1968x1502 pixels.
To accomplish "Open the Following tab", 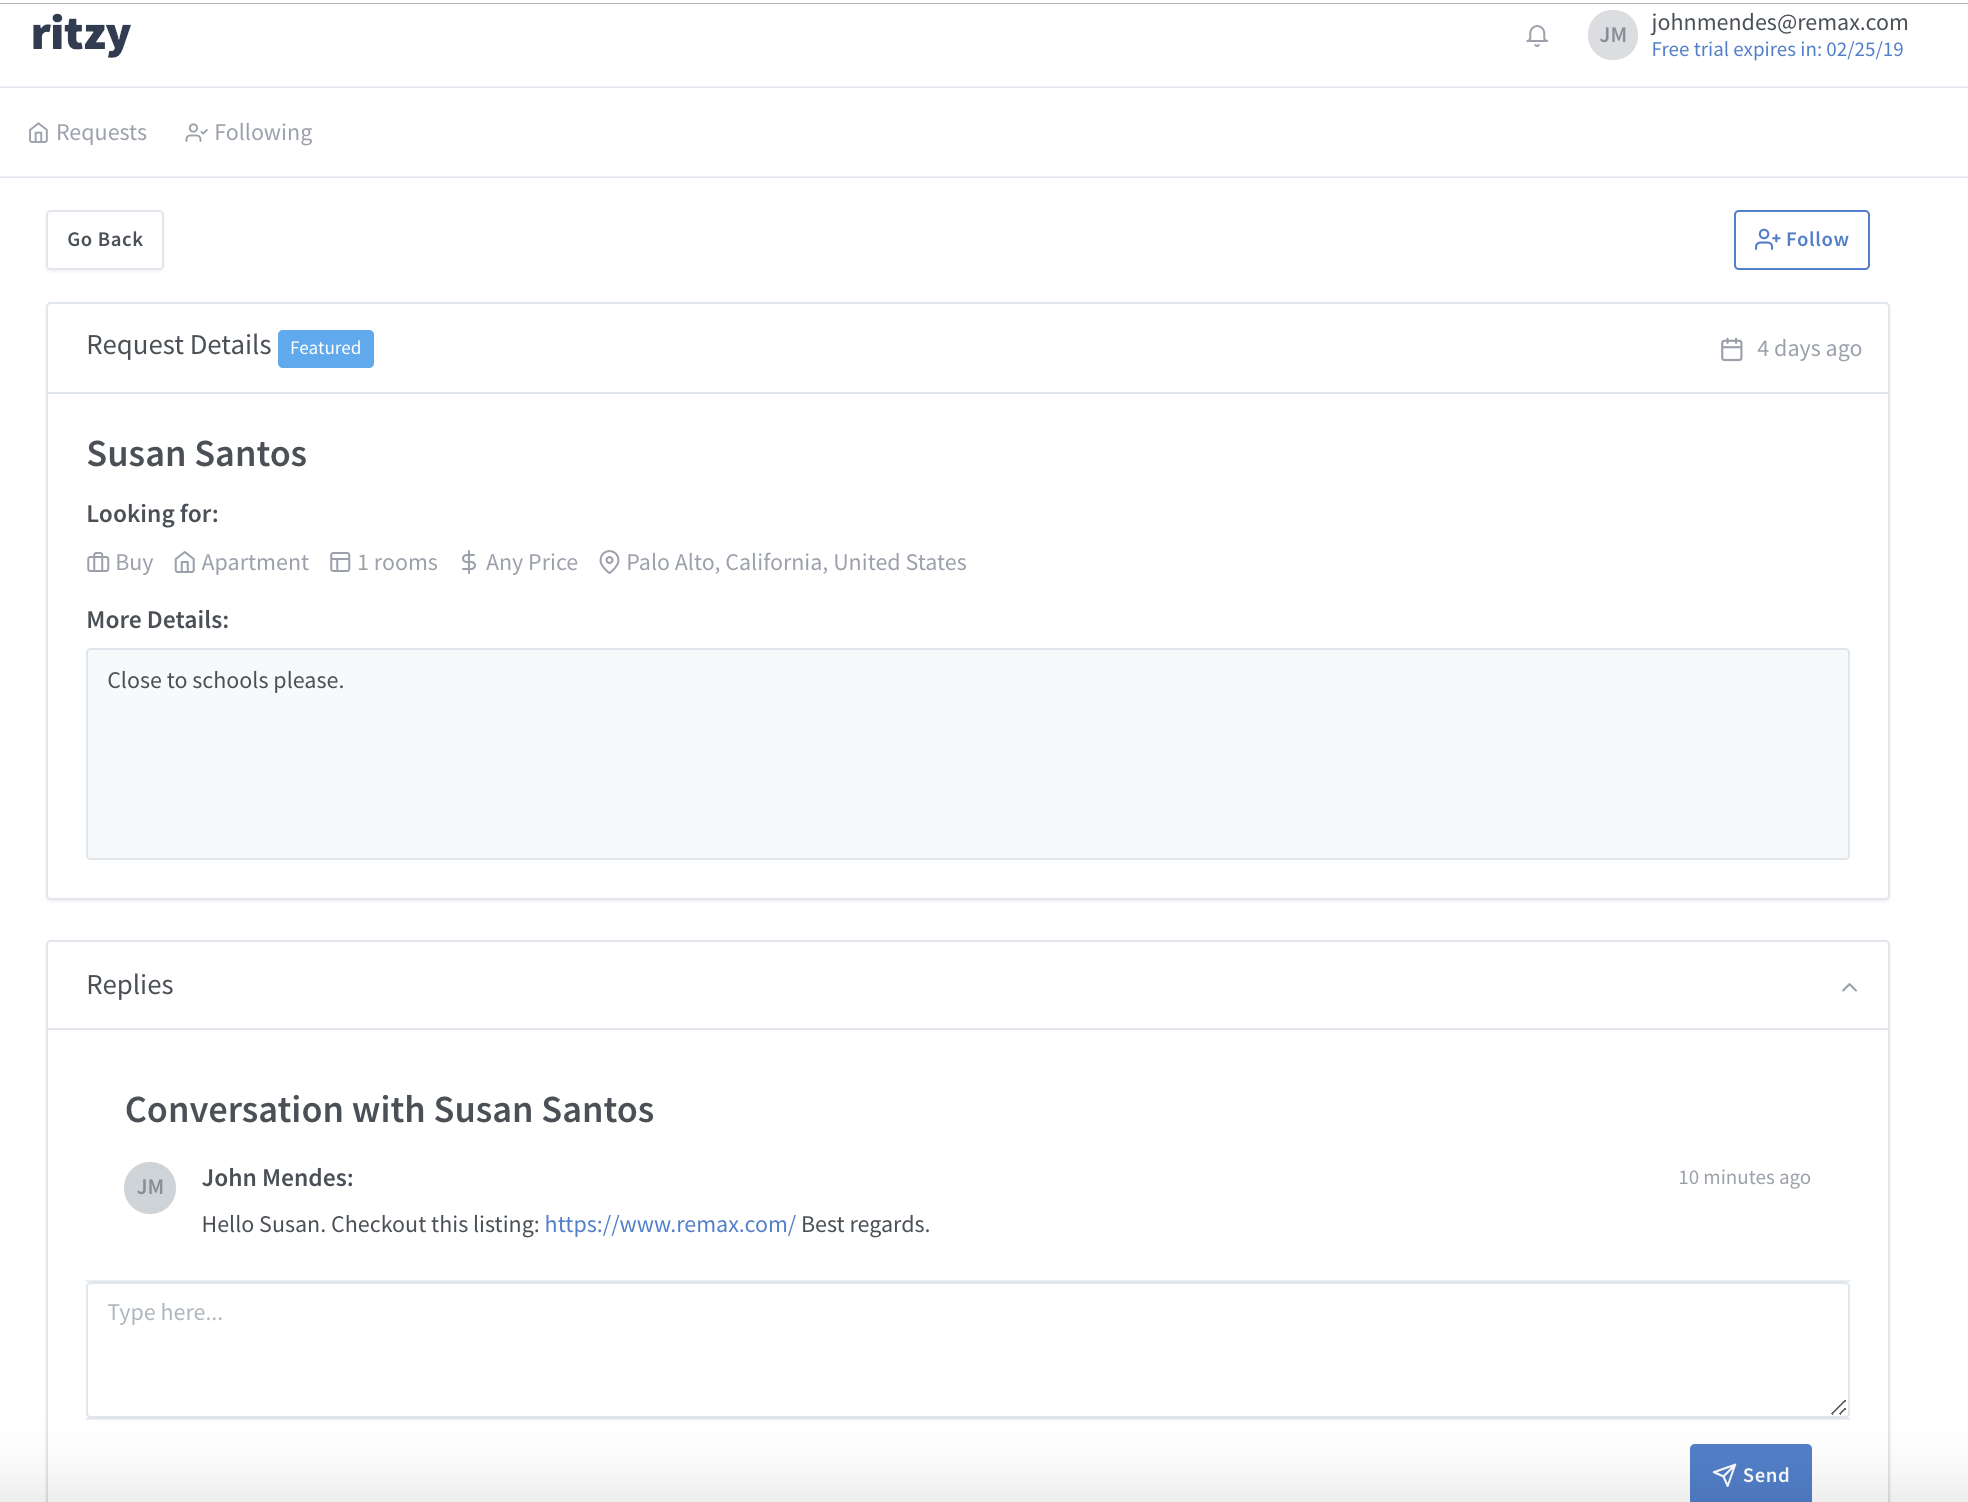I will [249, 133].
